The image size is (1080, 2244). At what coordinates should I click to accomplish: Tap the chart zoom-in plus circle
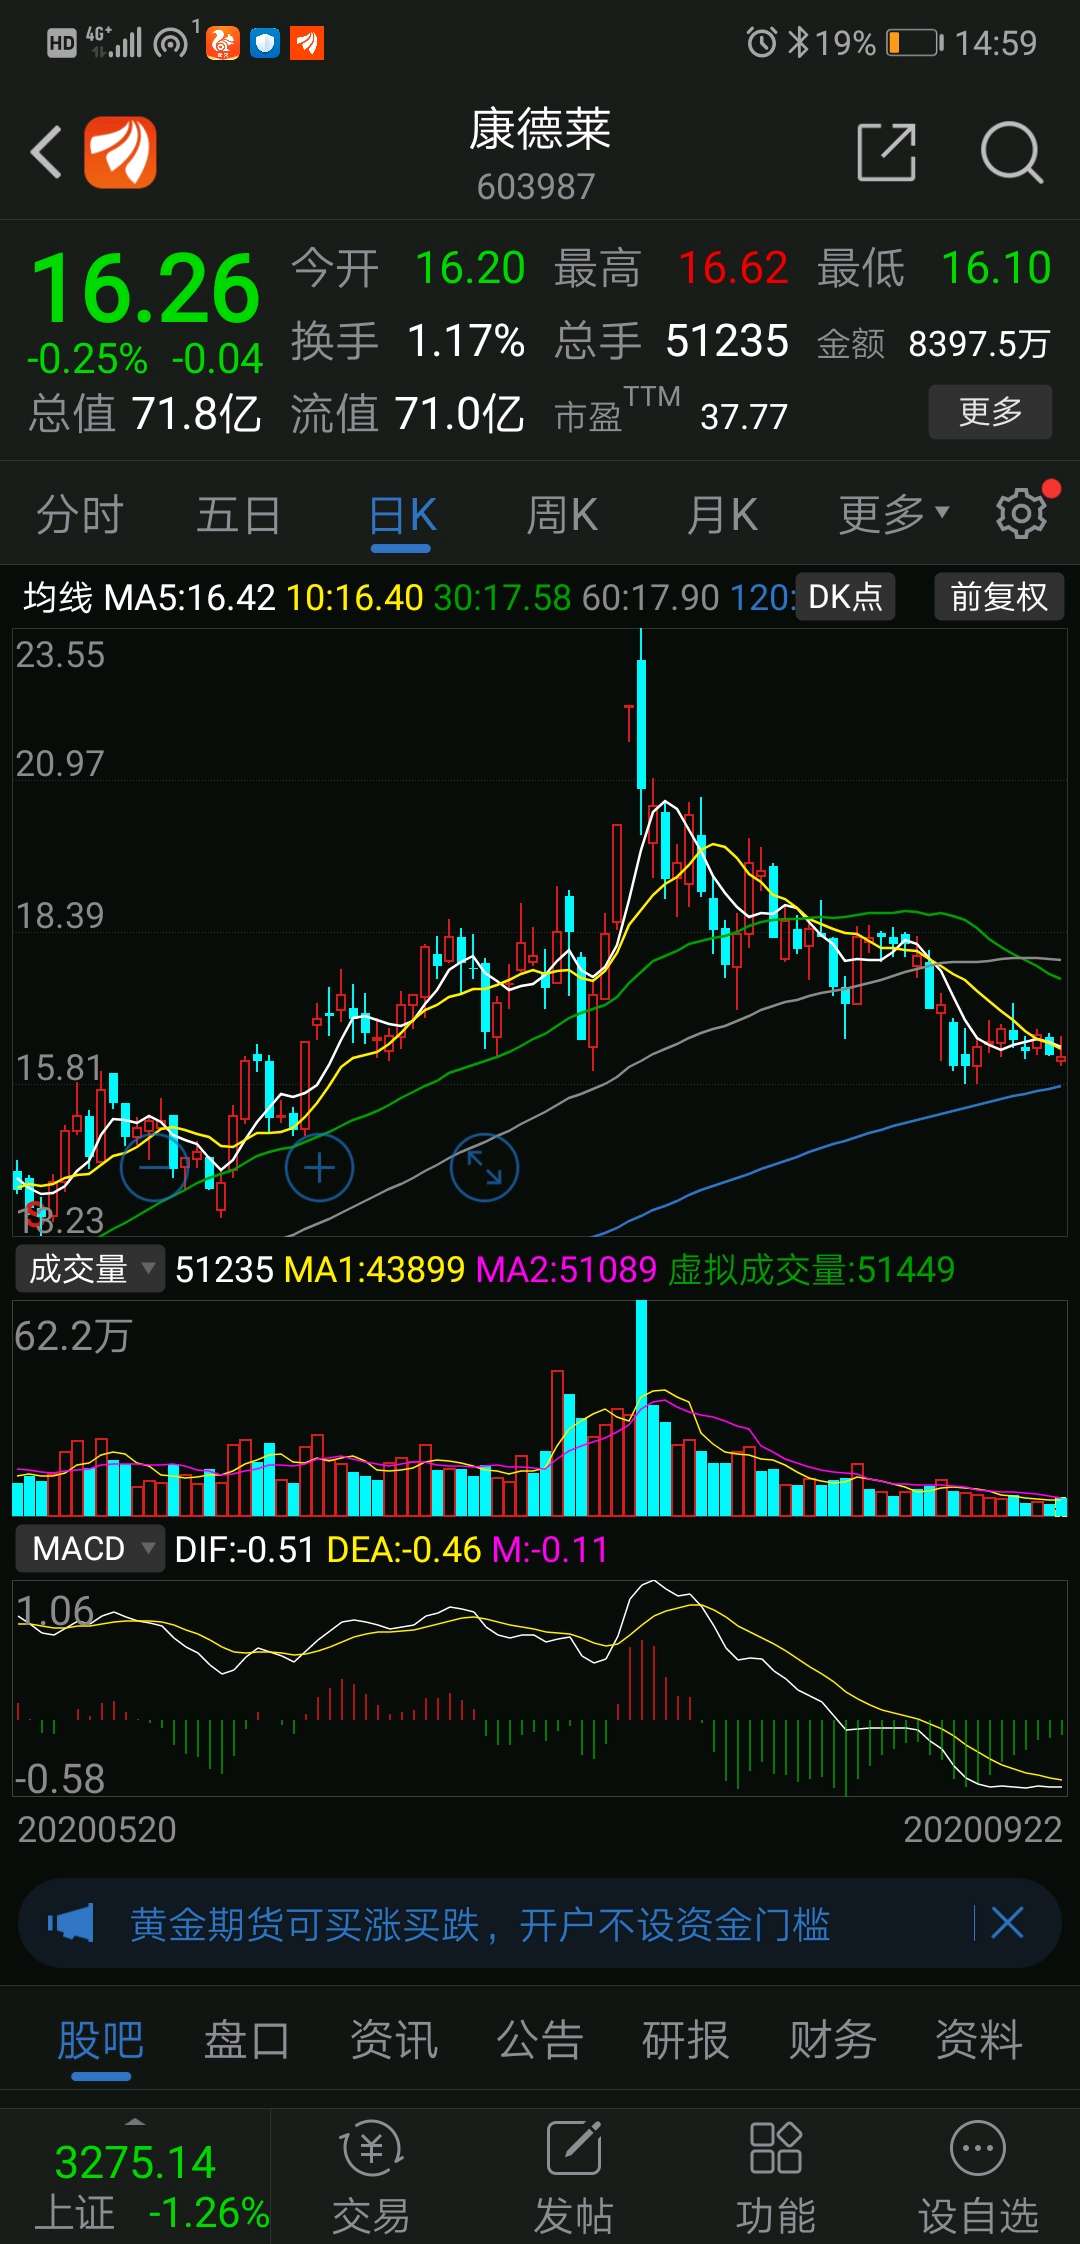pos(319,1167)
